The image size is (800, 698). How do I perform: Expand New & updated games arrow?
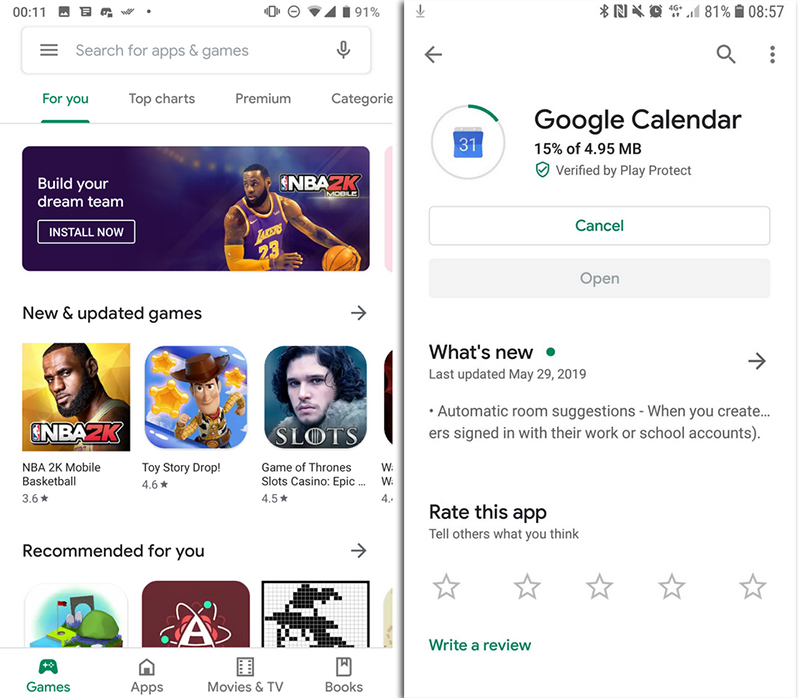(x=359, y=313)
